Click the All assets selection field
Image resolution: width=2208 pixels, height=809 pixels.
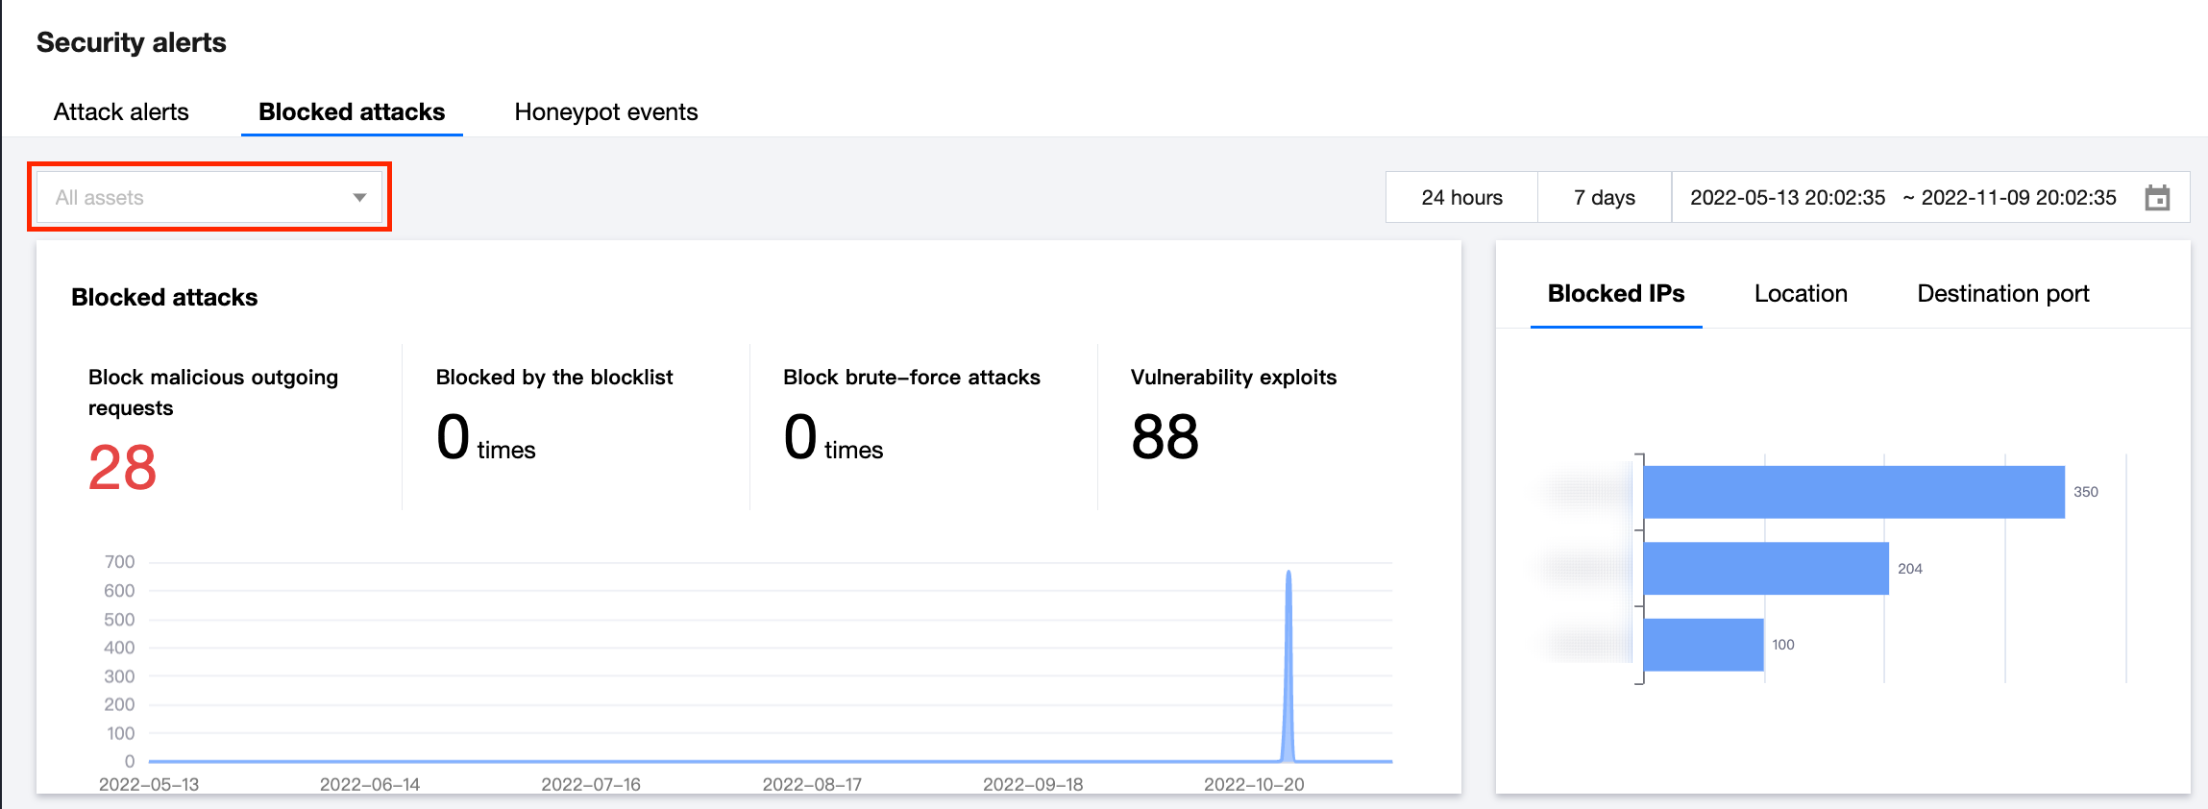[209, 197]
